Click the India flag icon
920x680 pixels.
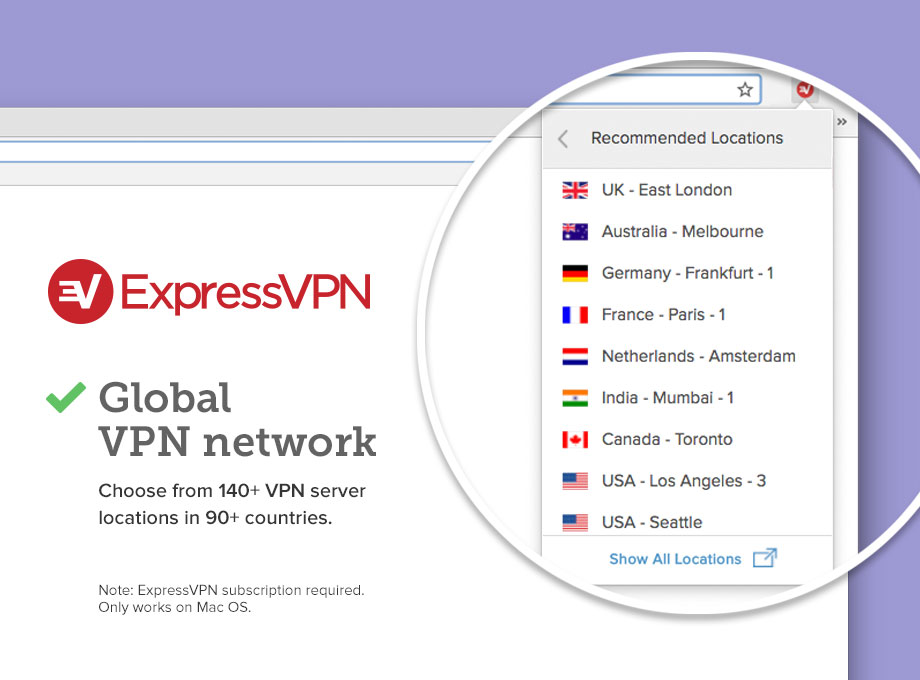[x=575, y=398]
